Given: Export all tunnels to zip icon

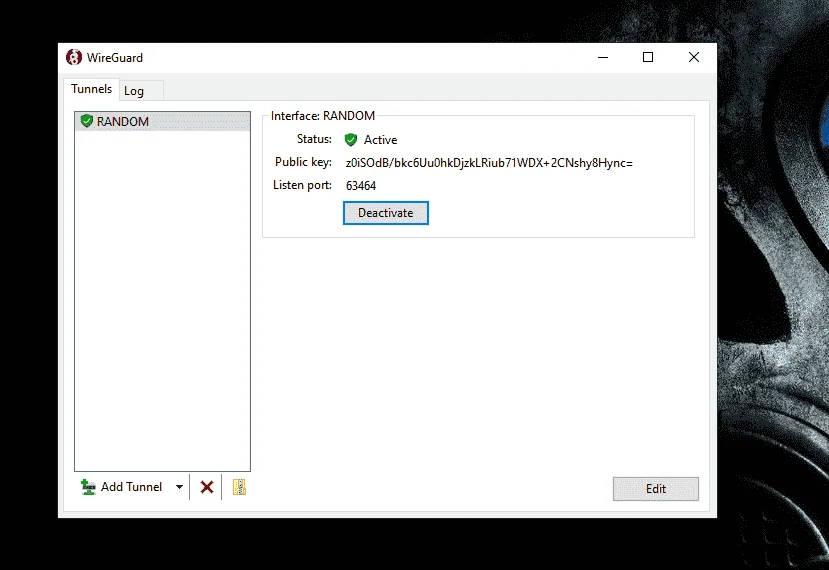Looking at the screenshot, I should [240, 487].
